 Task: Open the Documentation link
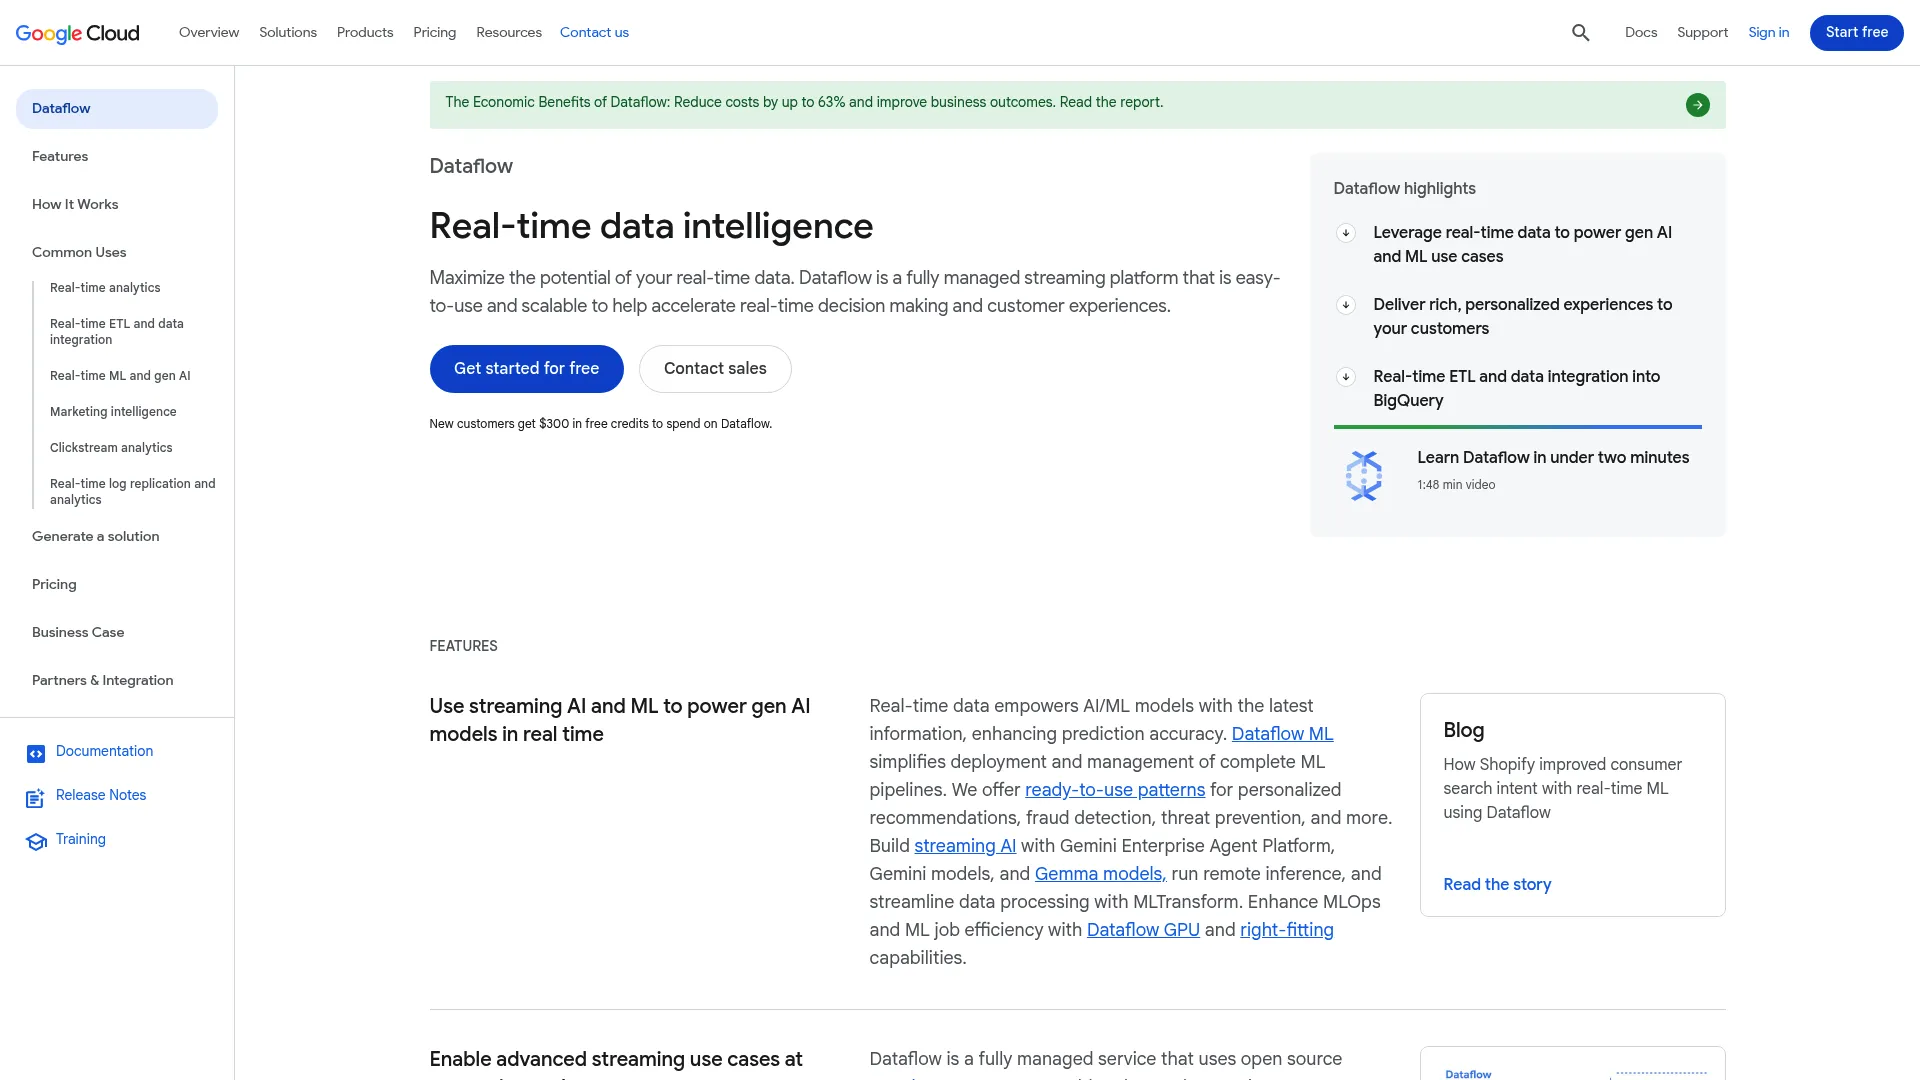[x=104, y=752]
